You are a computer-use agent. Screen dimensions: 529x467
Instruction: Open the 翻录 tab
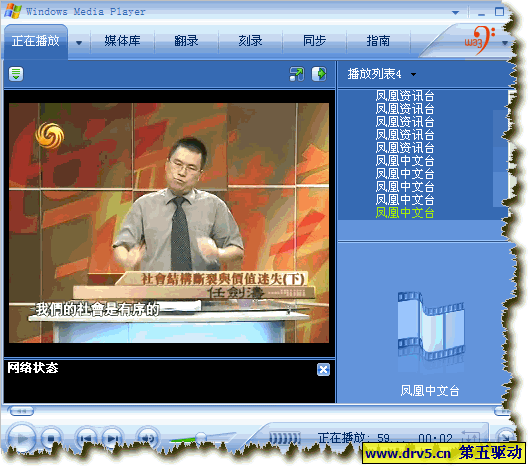pyautogui.click(x=186, y=41)
